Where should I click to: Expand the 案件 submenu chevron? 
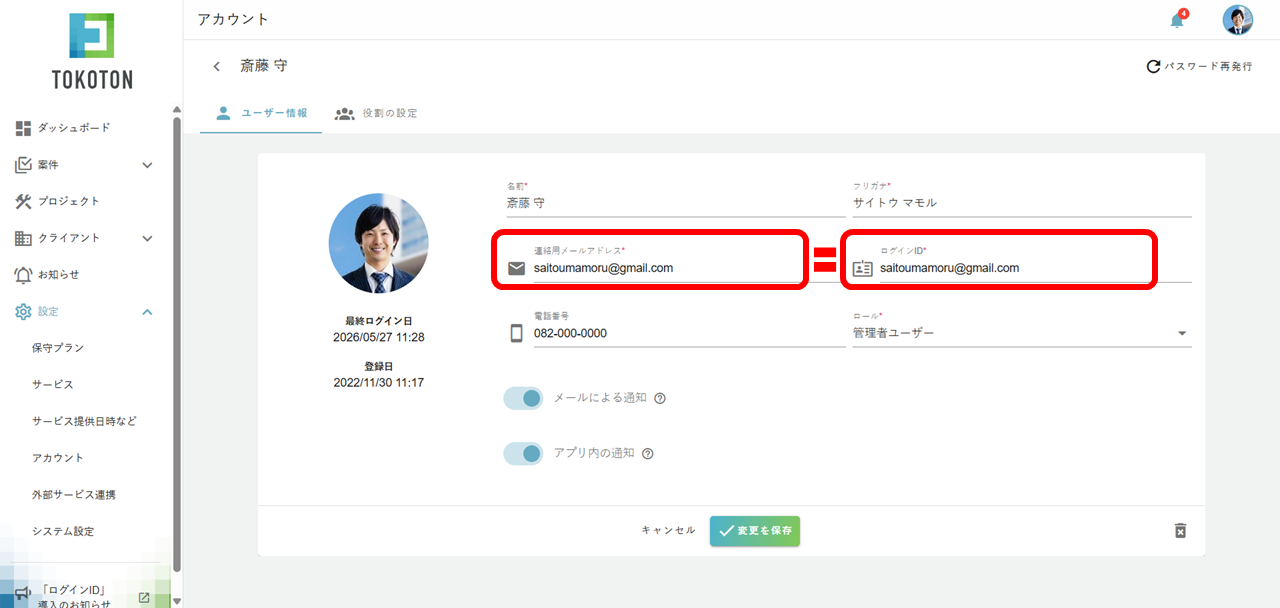(x=147, y=165)
